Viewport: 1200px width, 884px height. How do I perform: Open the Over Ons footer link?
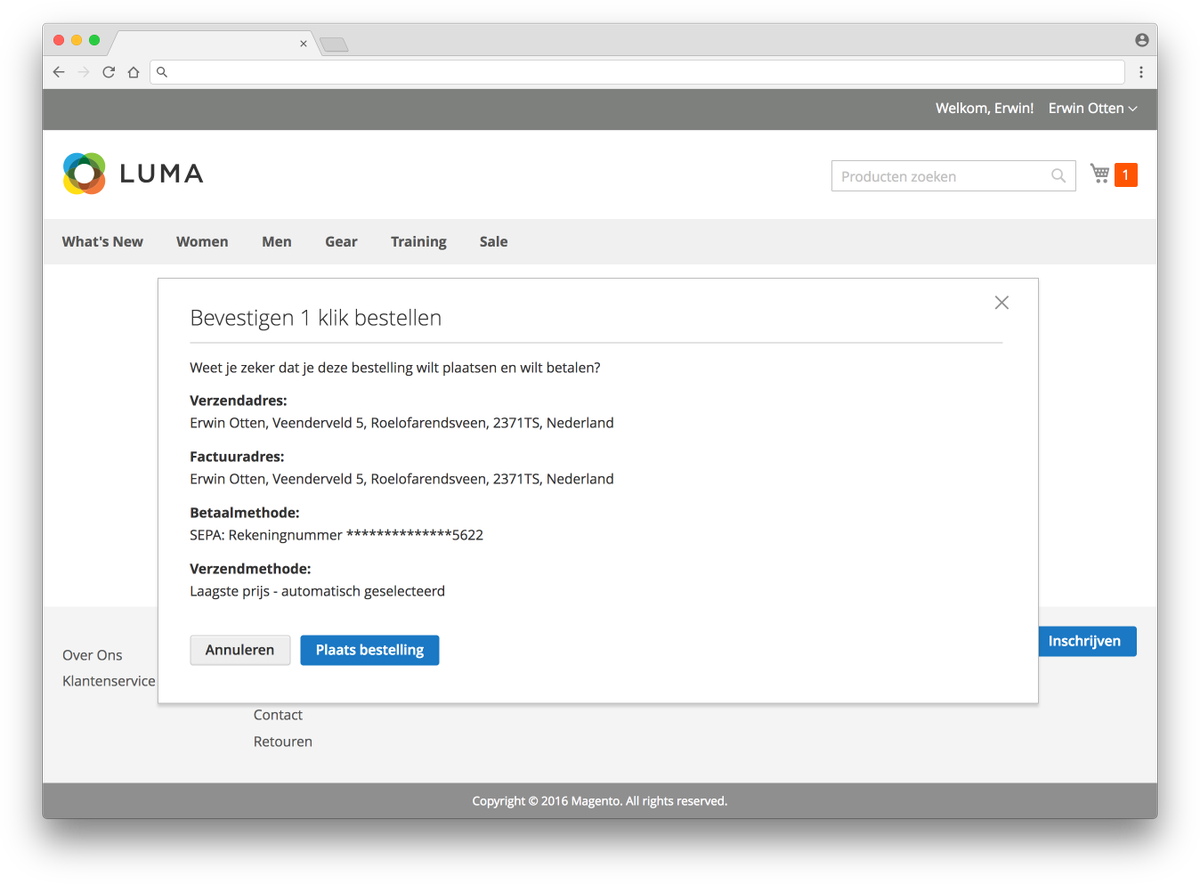point(92,655)
